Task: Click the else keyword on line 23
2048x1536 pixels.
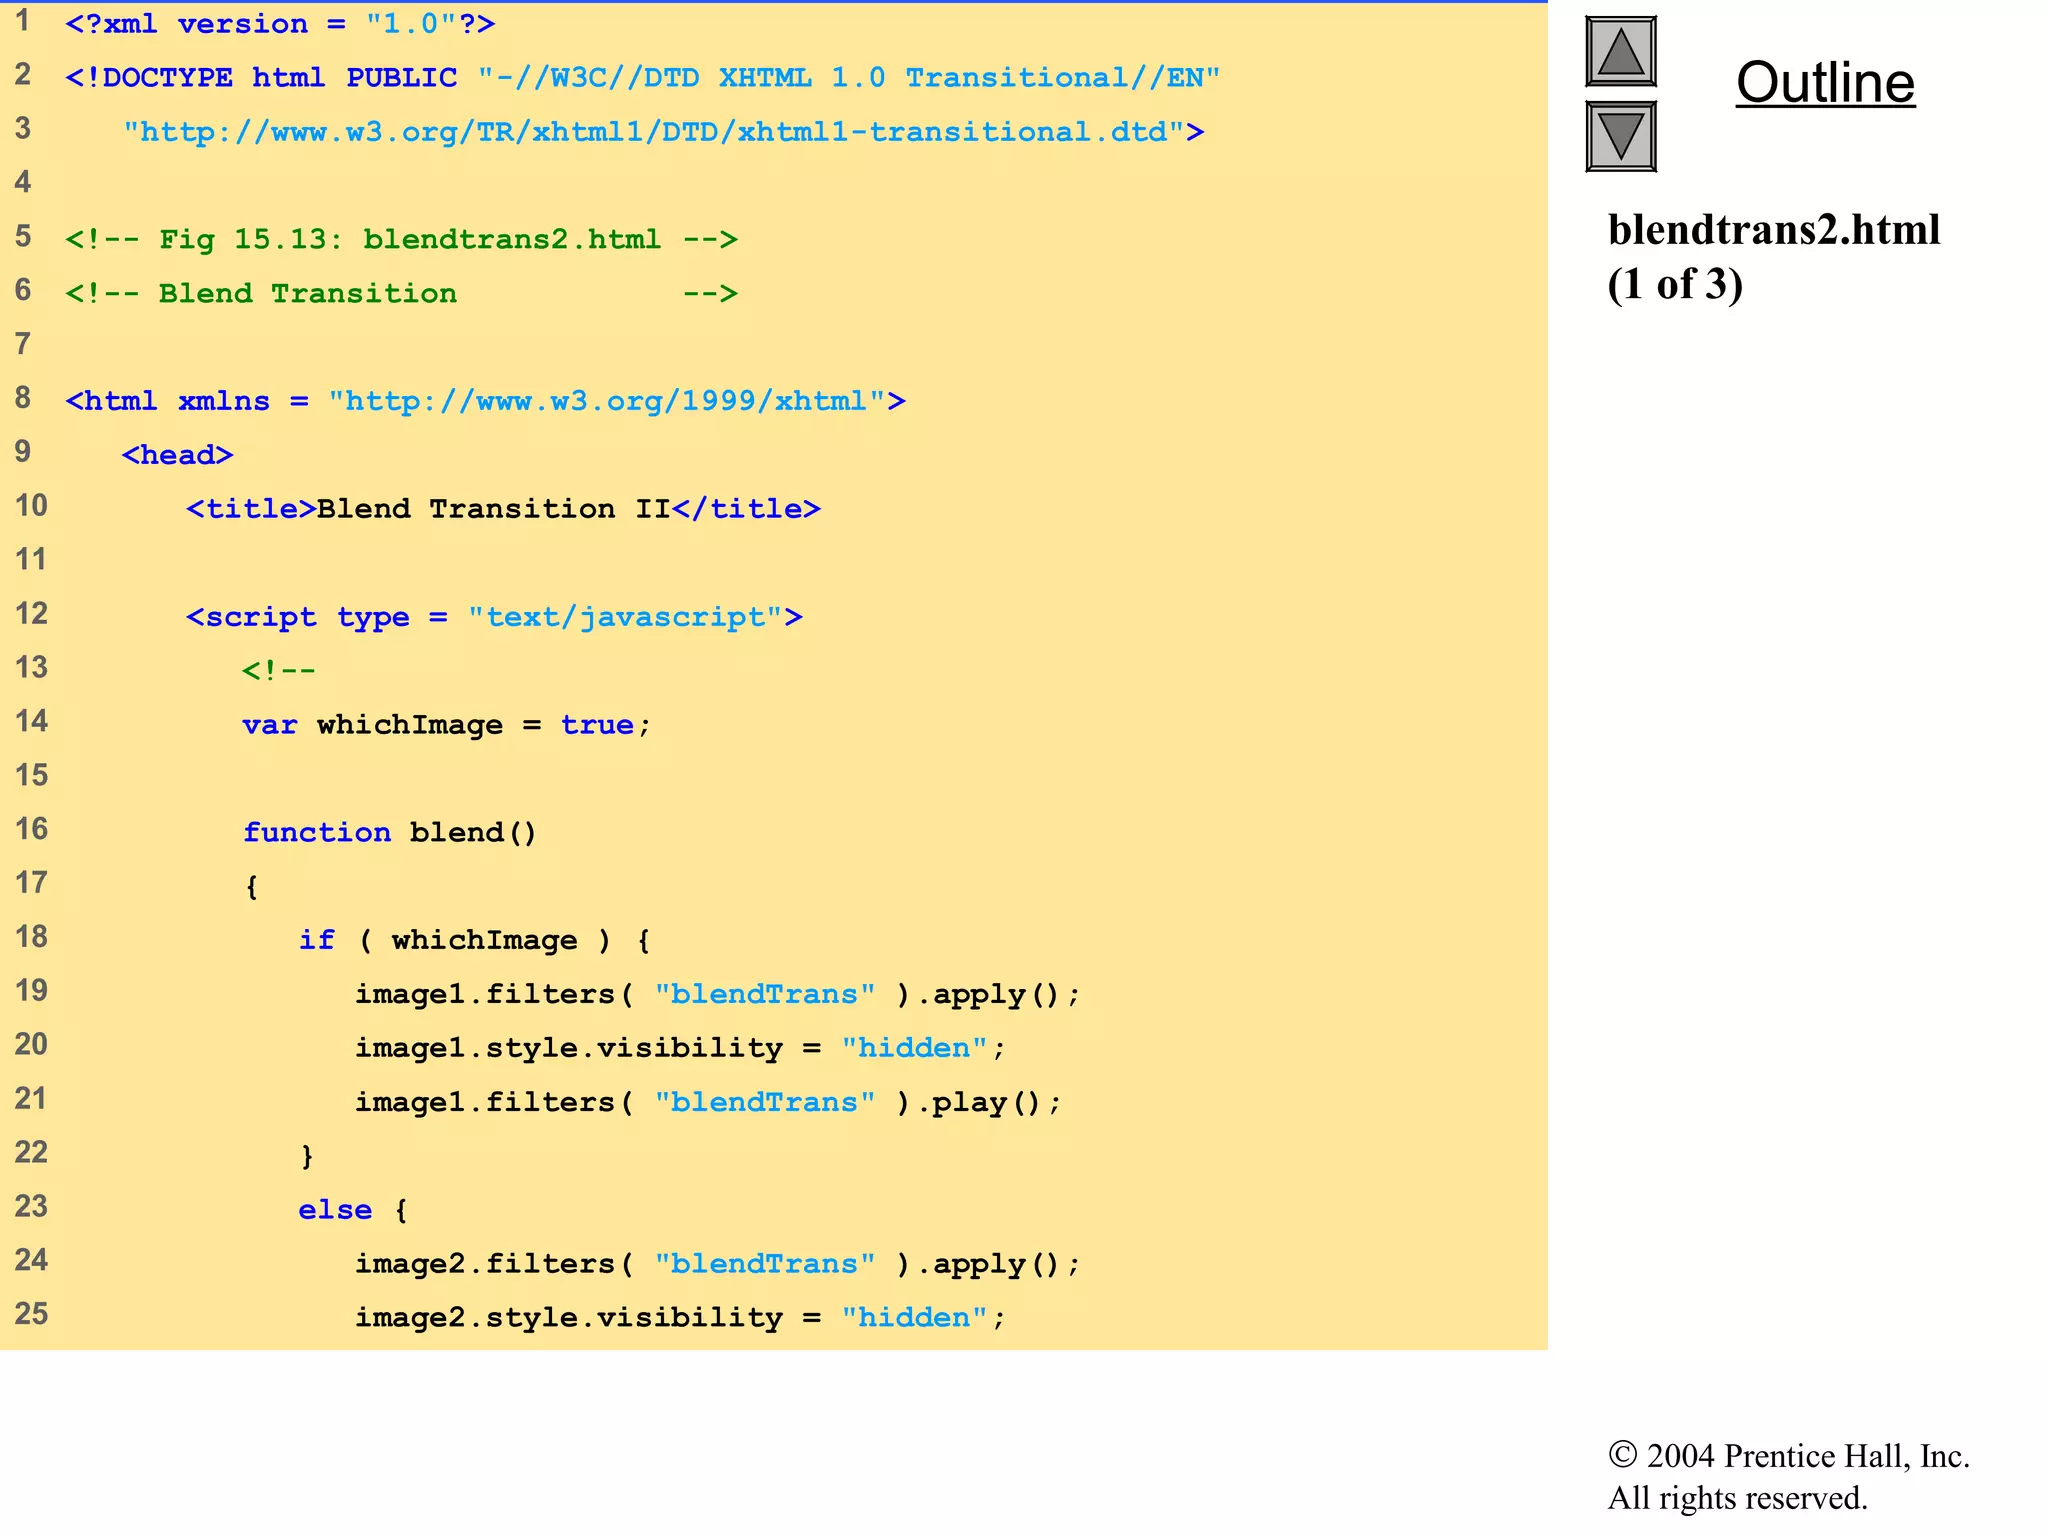Action: [334, 1210]
